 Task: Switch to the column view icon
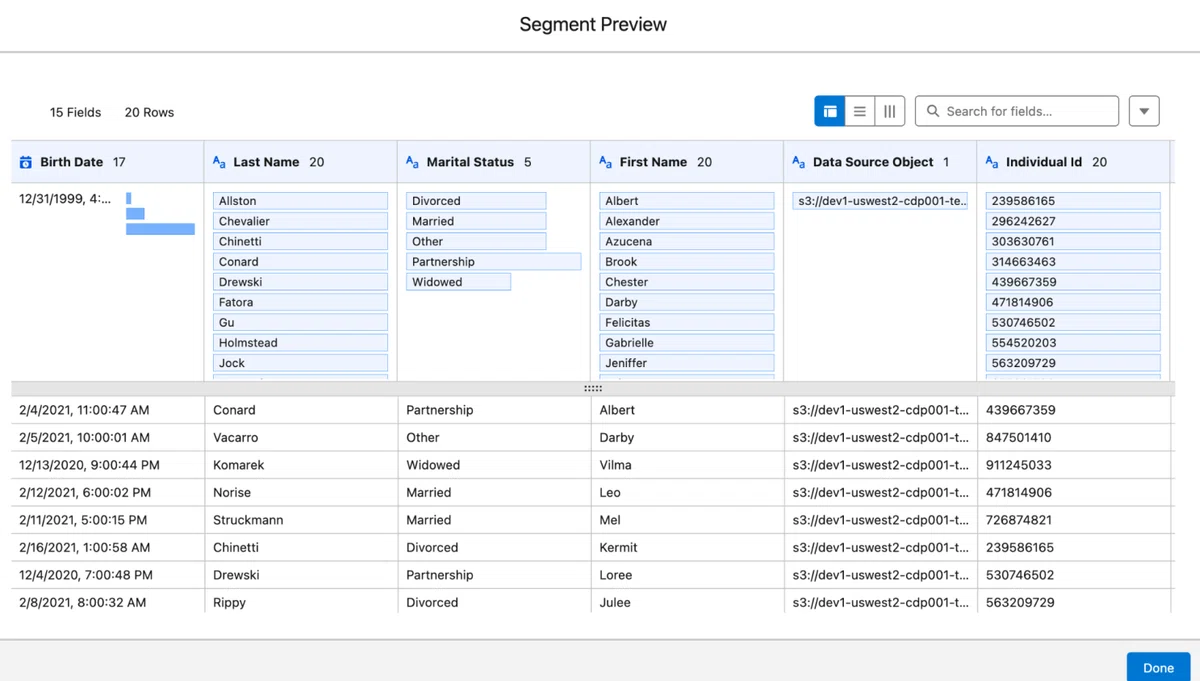(x=890, y=111)
